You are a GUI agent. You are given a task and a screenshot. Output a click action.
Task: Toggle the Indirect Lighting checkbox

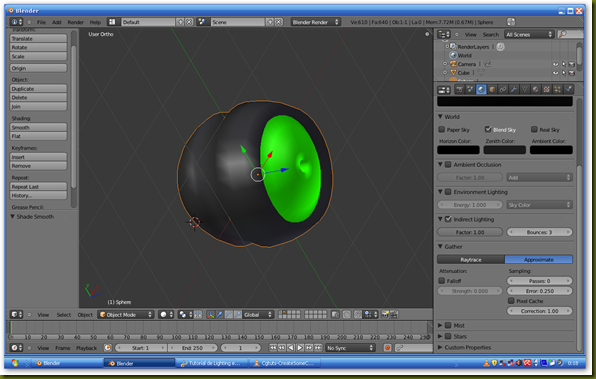449,219
